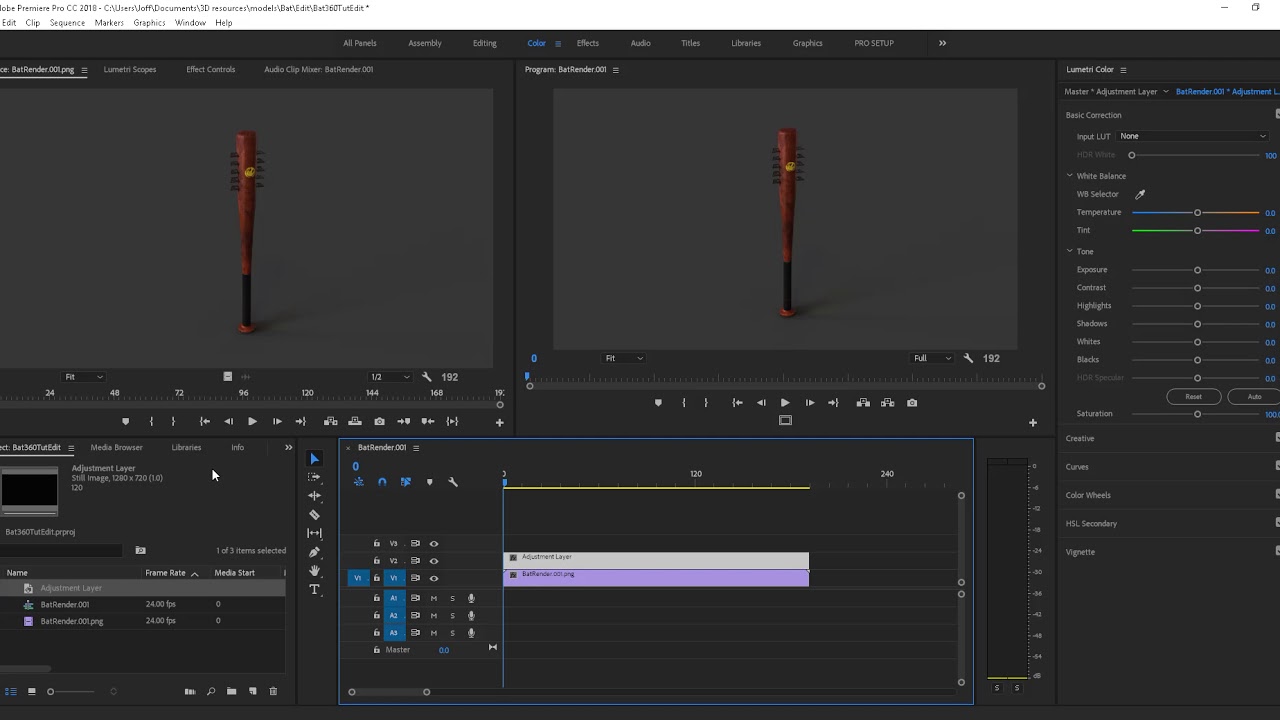The image size is (1280, 720).
Task: Open Source Monitor settings wrench
Action: click(x=427, y=377)
